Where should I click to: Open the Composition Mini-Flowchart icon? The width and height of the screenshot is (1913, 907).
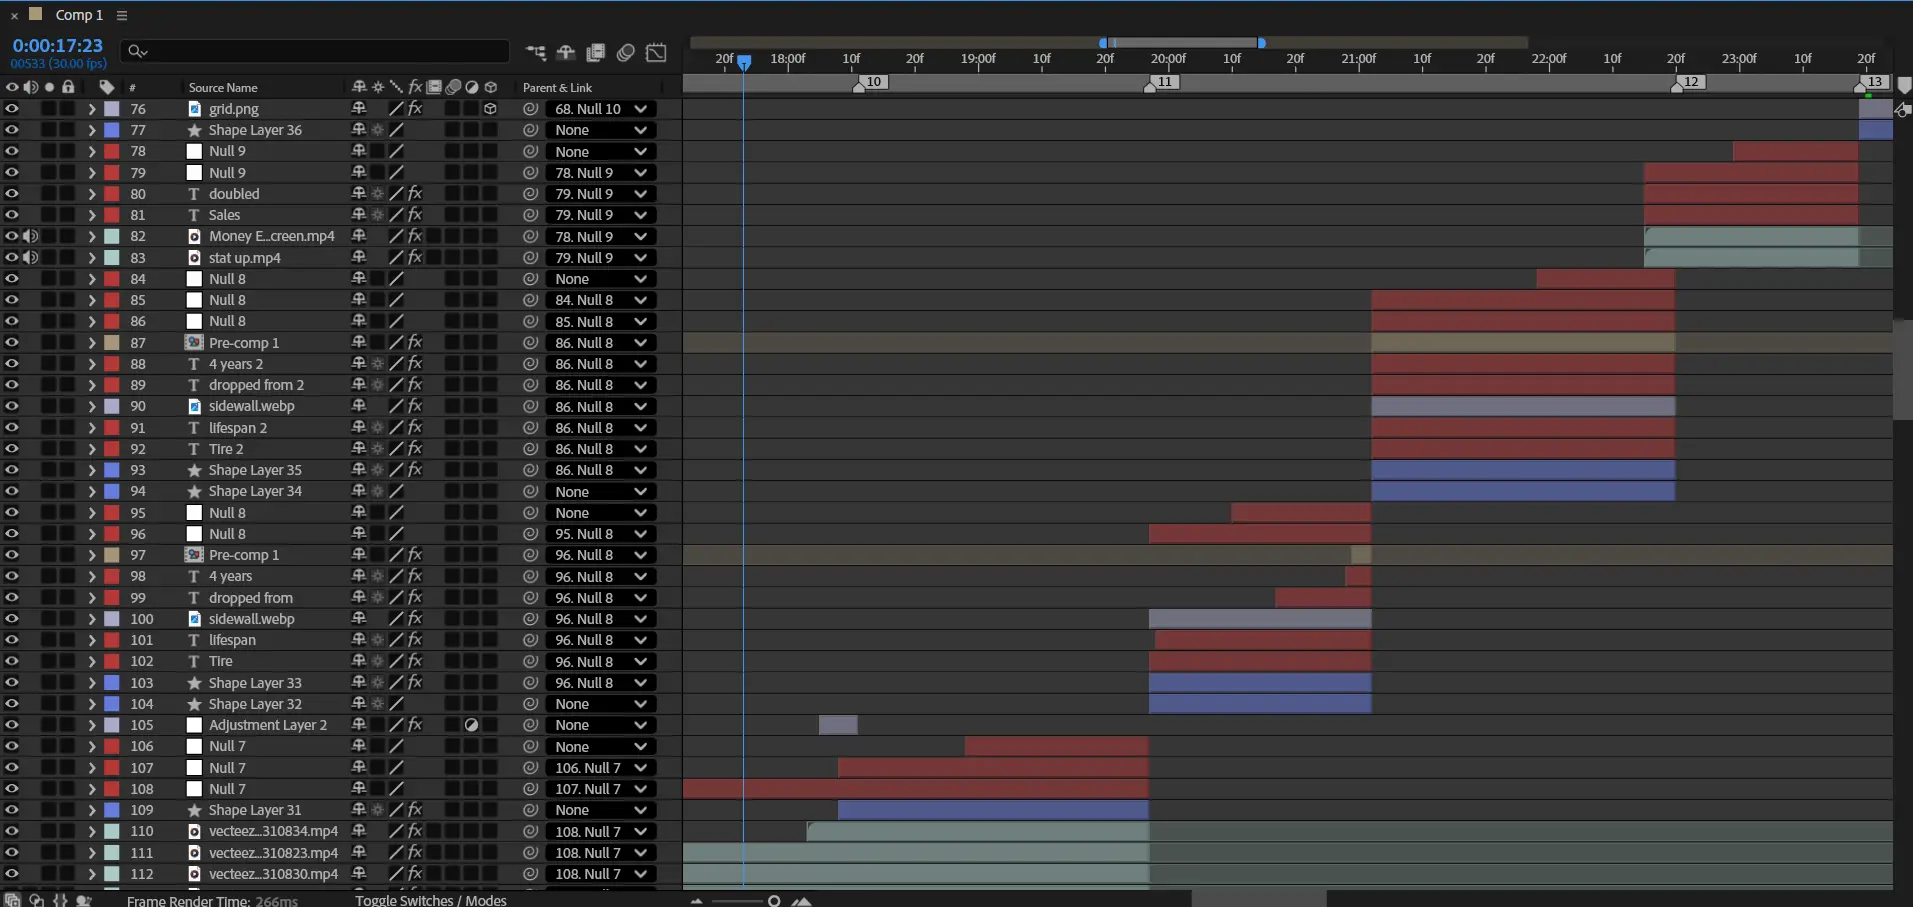(x=536, y=53)
